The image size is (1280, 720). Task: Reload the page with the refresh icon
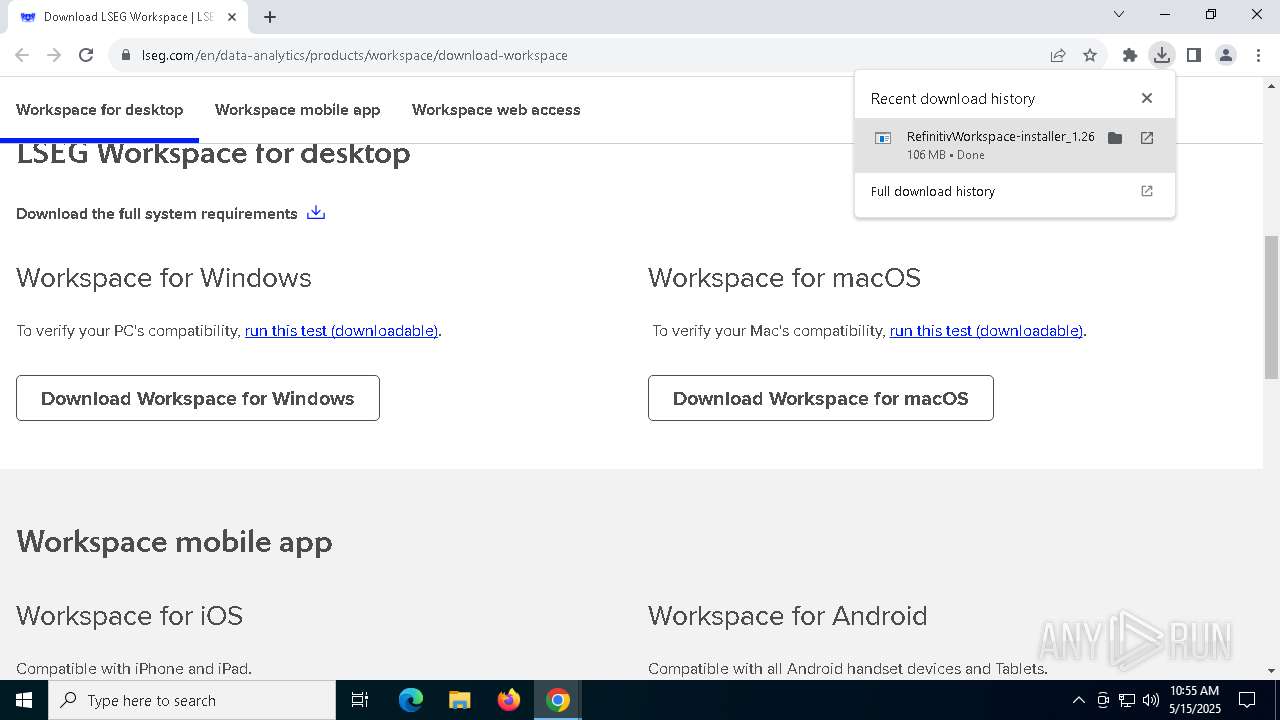coord(86,55)
